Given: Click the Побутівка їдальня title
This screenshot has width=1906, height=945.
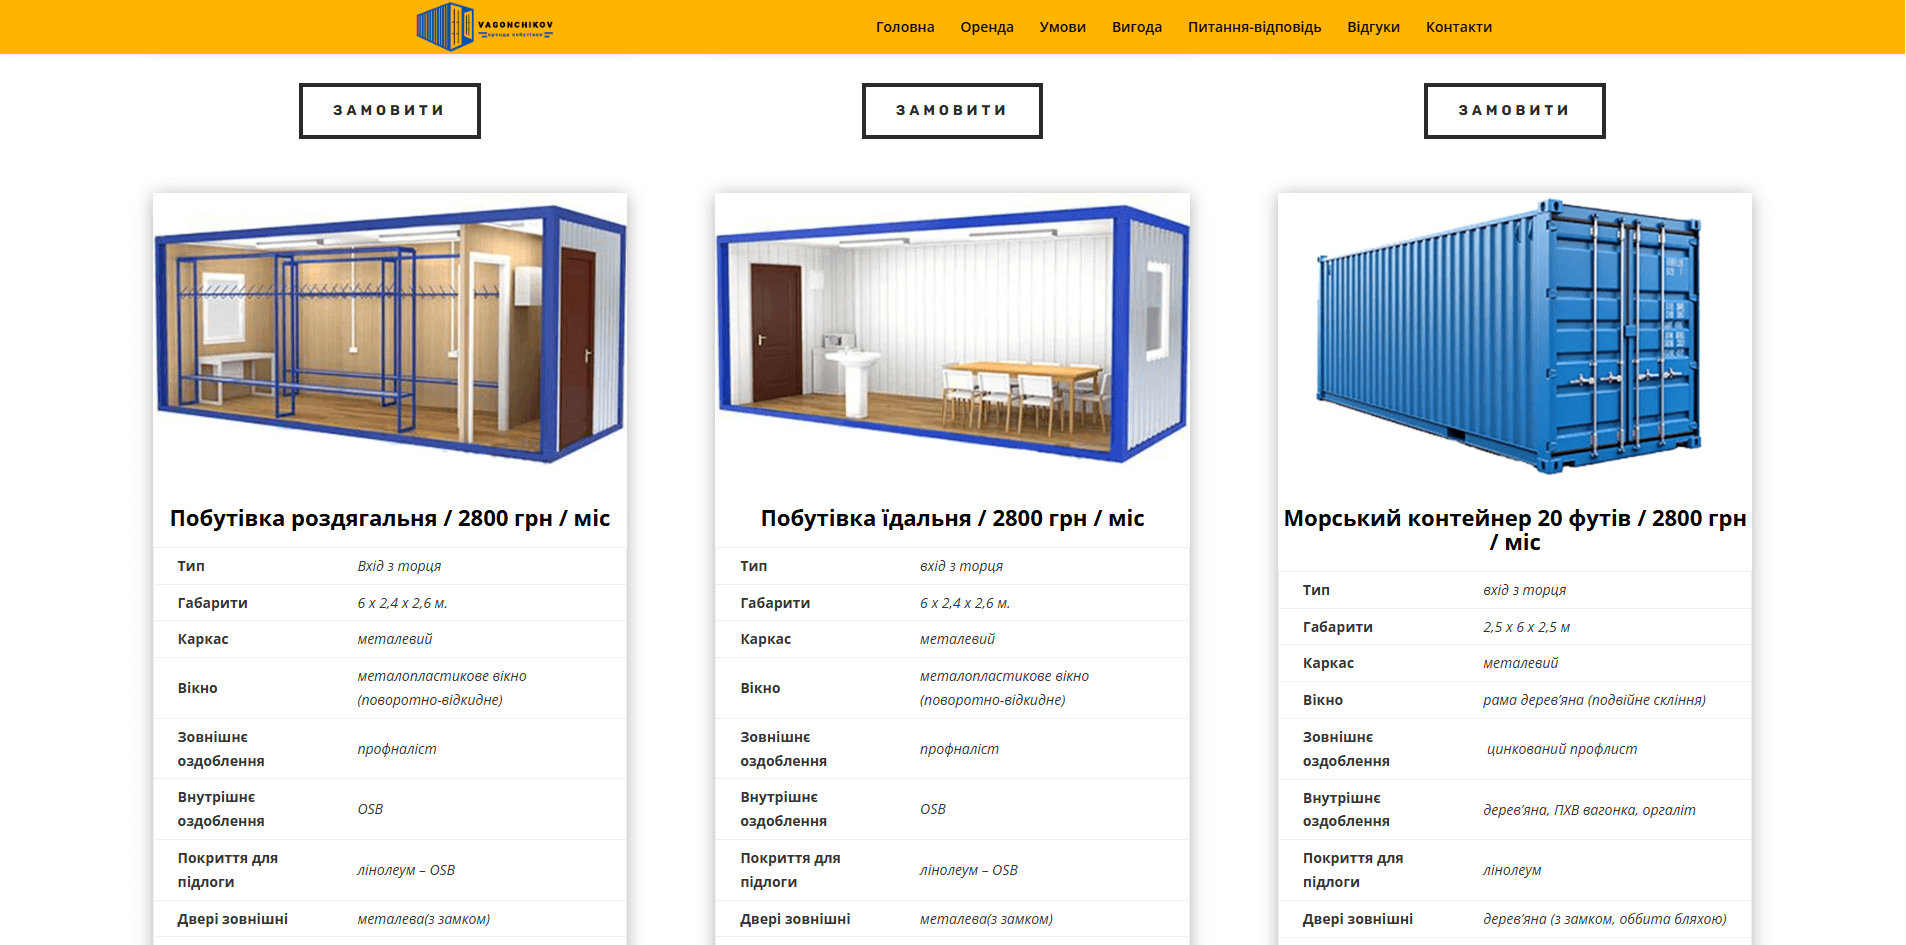Looking at the screenshot, I should pyautogui.click(x=952, y=518).
